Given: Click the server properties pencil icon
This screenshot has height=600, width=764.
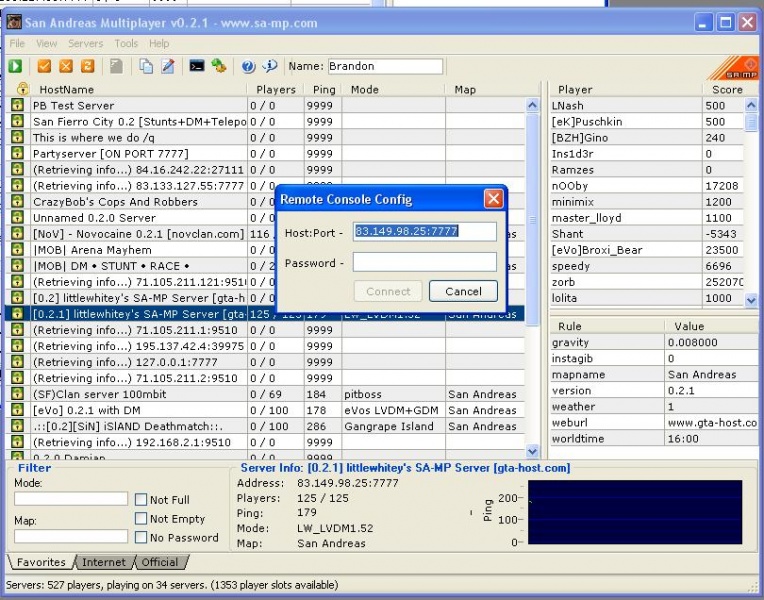Looking at the screenshot, I should click(x=168, y=67).
